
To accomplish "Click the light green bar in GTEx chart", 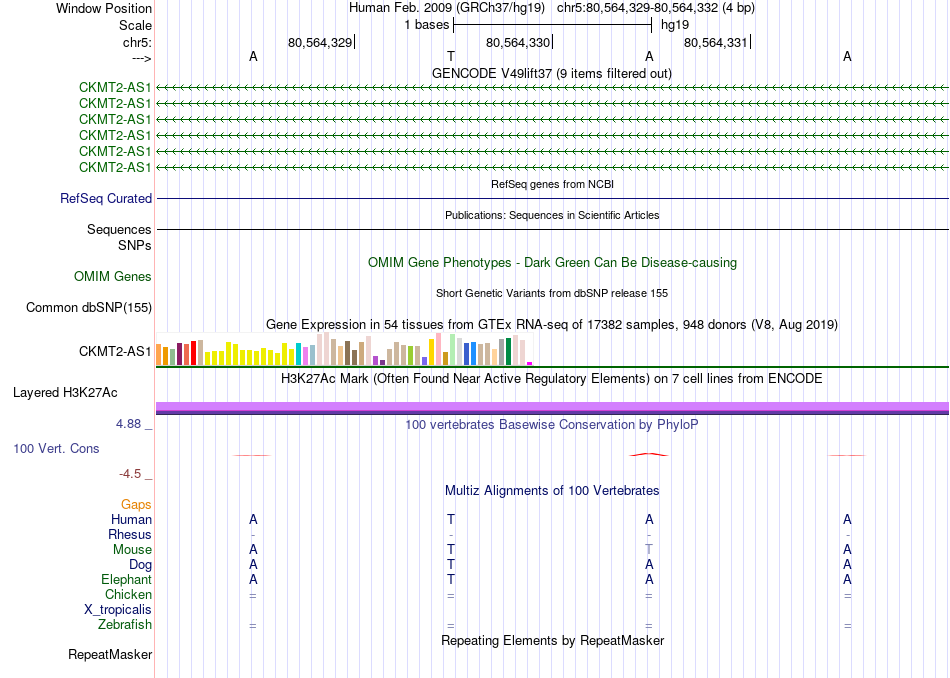I will tap(453, 350).
